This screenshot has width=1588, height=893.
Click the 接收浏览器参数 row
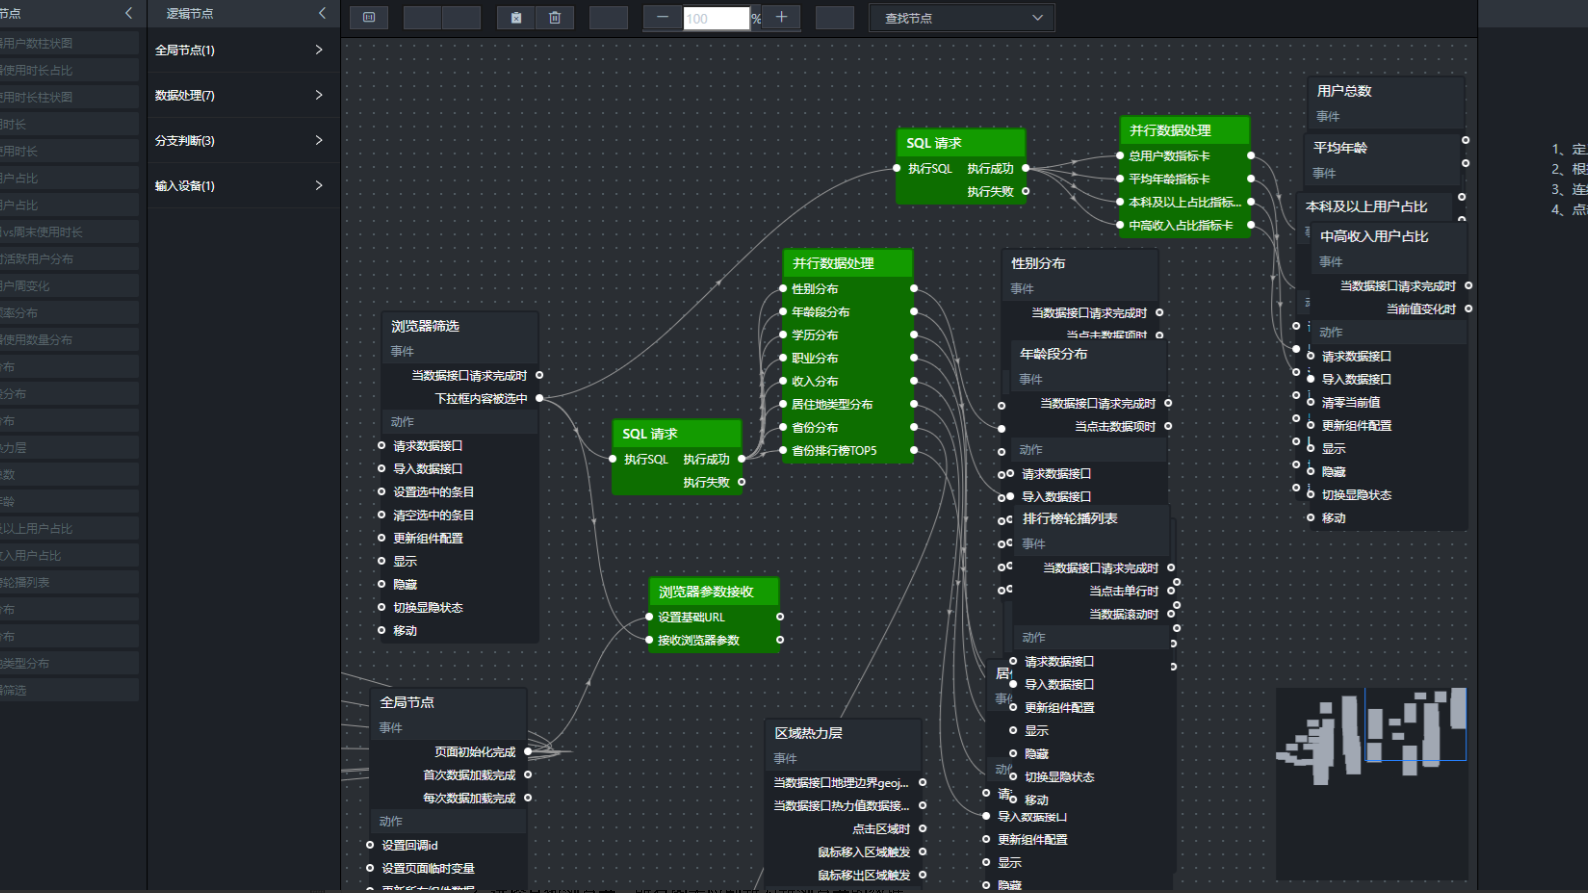point(713,640)
